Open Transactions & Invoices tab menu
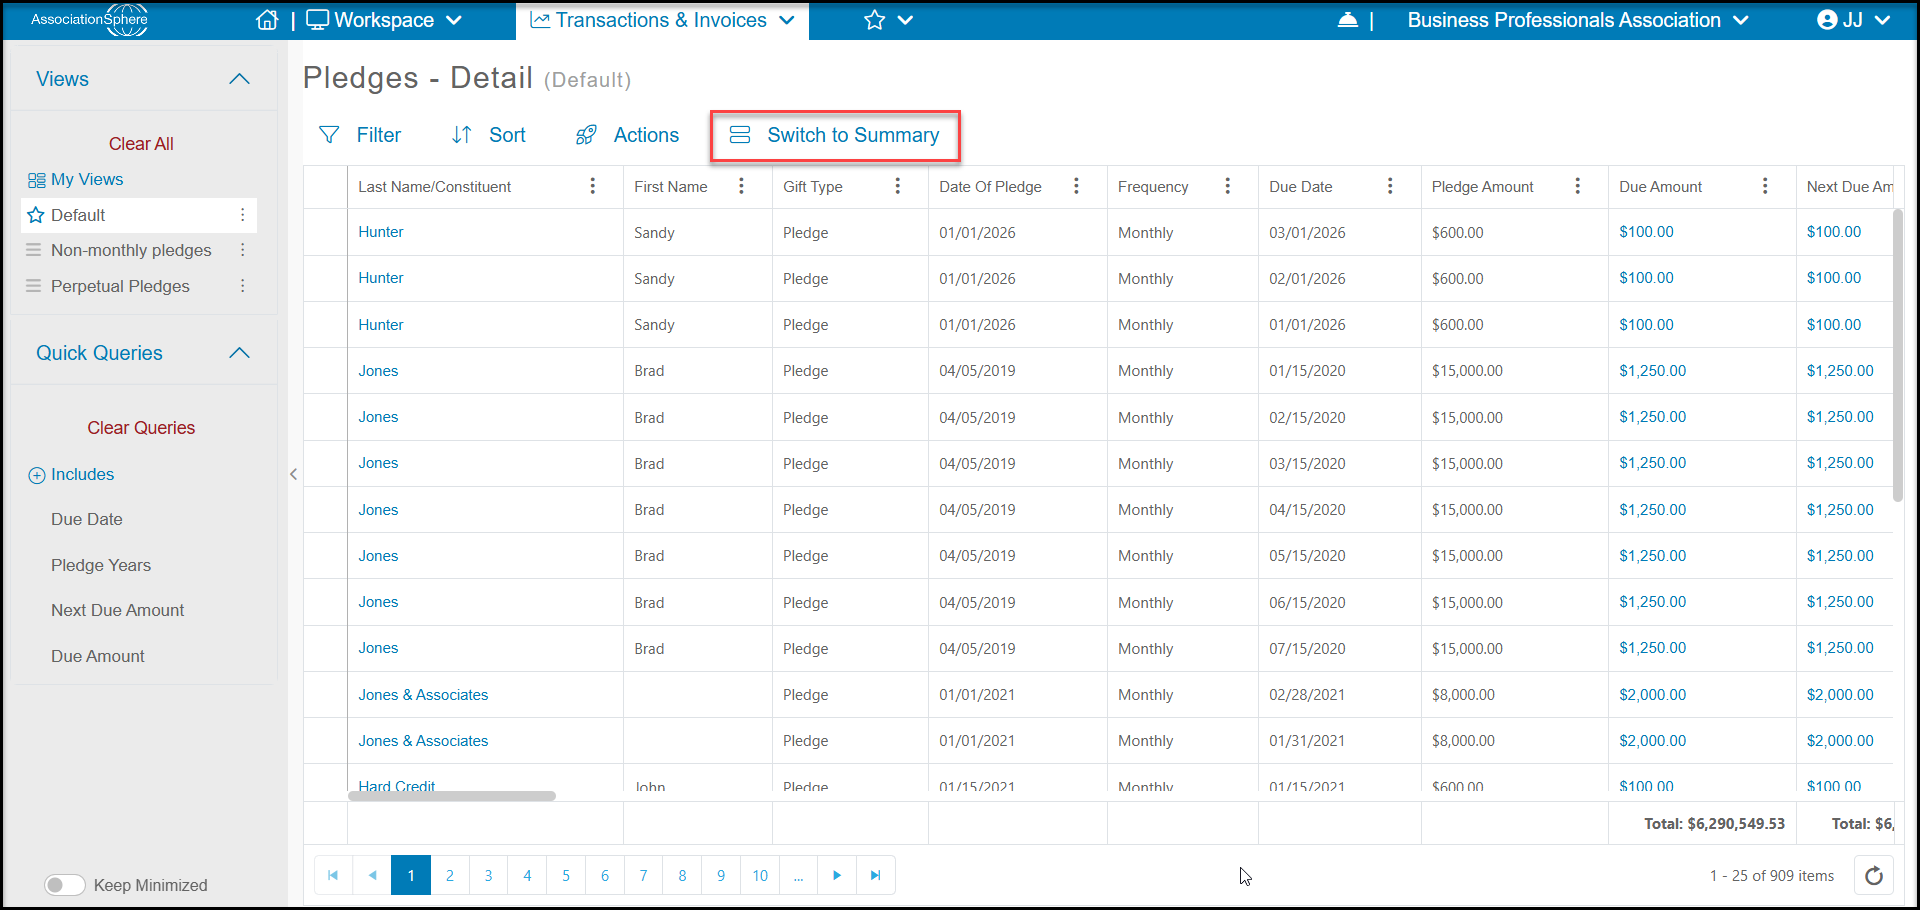The image size is (1920, 910). tap(662, 20)
